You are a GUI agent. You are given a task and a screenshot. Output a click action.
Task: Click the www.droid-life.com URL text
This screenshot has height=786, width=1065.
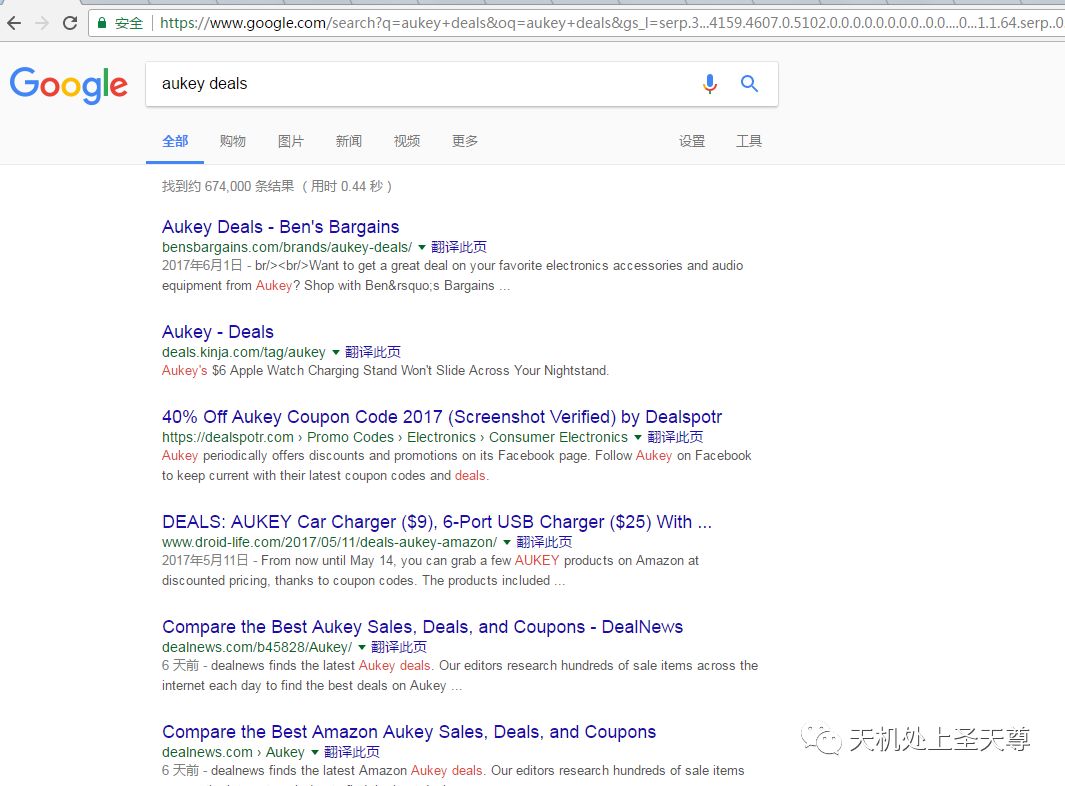pos(329,543)
